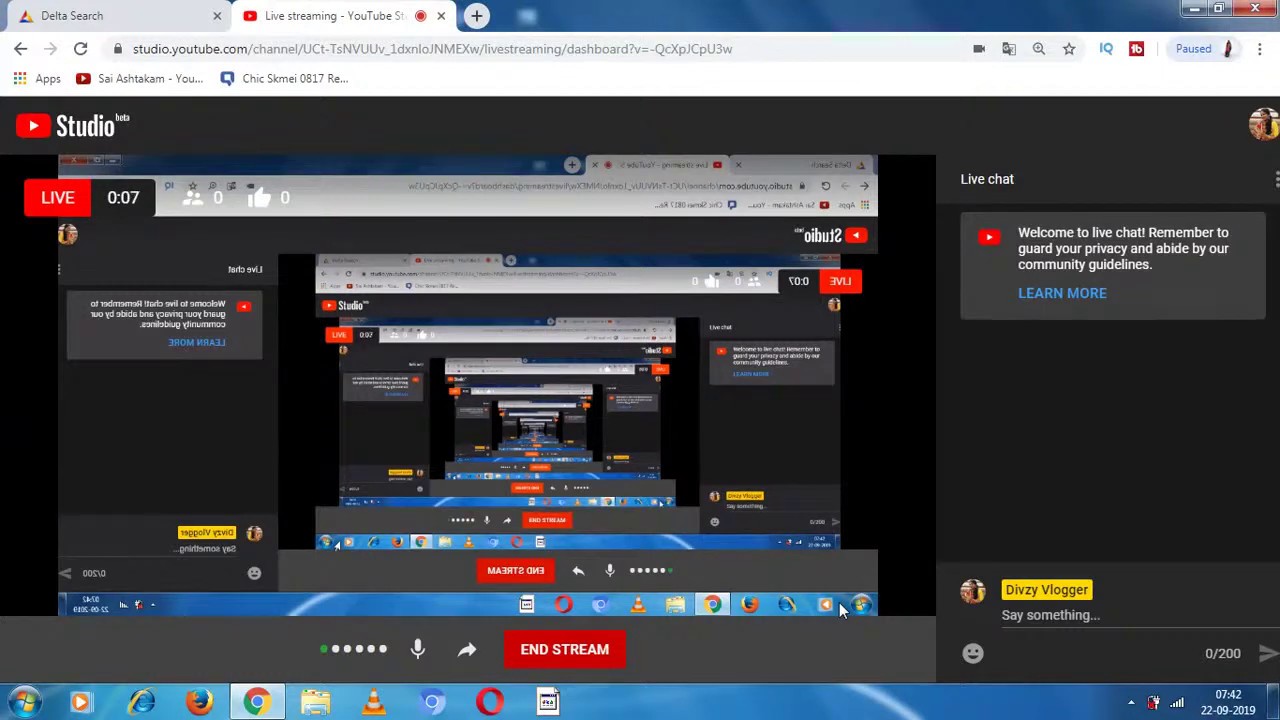Open the Windows Start menu

point(24,702)
